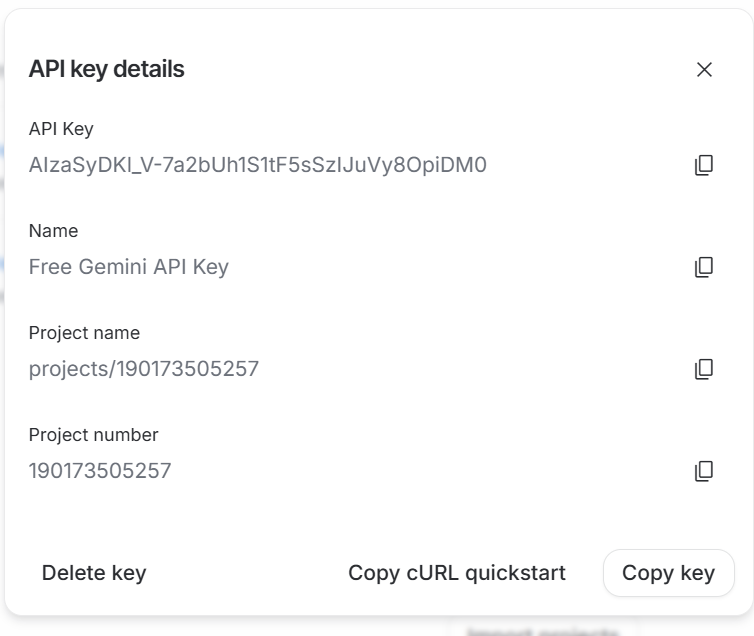Click Copy cURL quickstart

(x=456, y=573)
